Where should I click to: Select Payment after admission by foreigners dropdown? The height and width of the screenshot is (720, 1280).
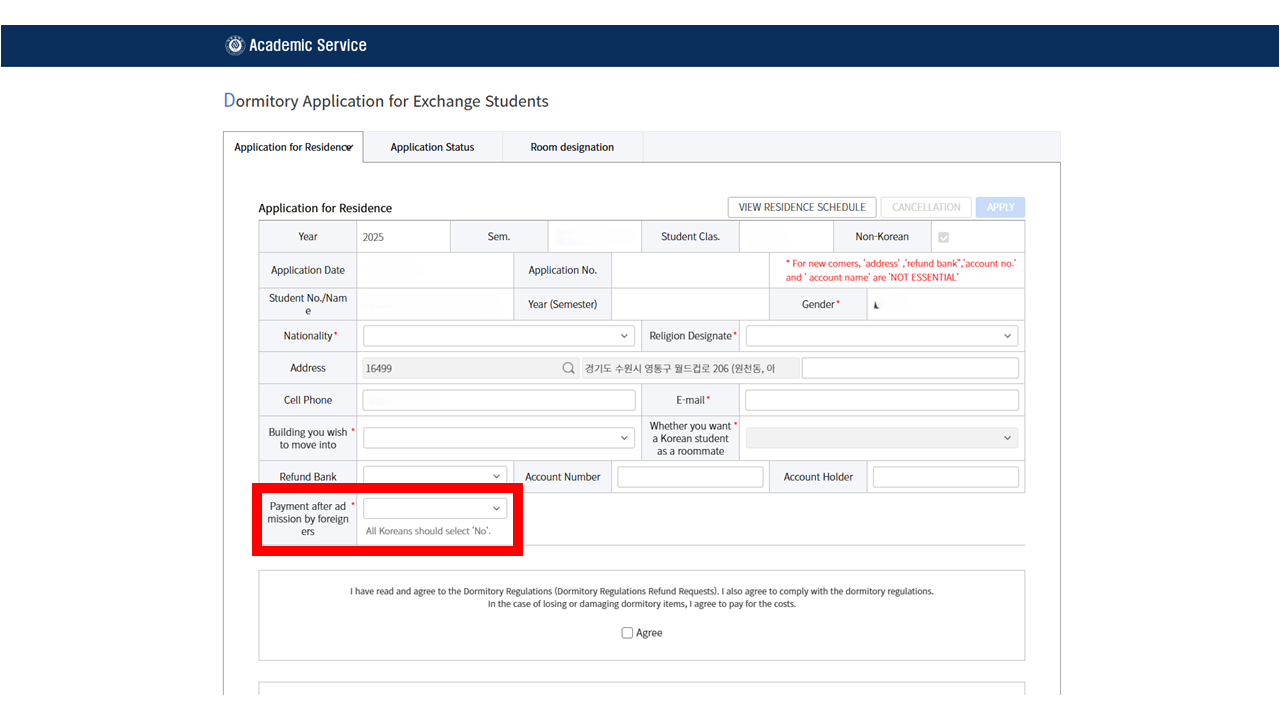pyautogui.click(x=435, y=508)
